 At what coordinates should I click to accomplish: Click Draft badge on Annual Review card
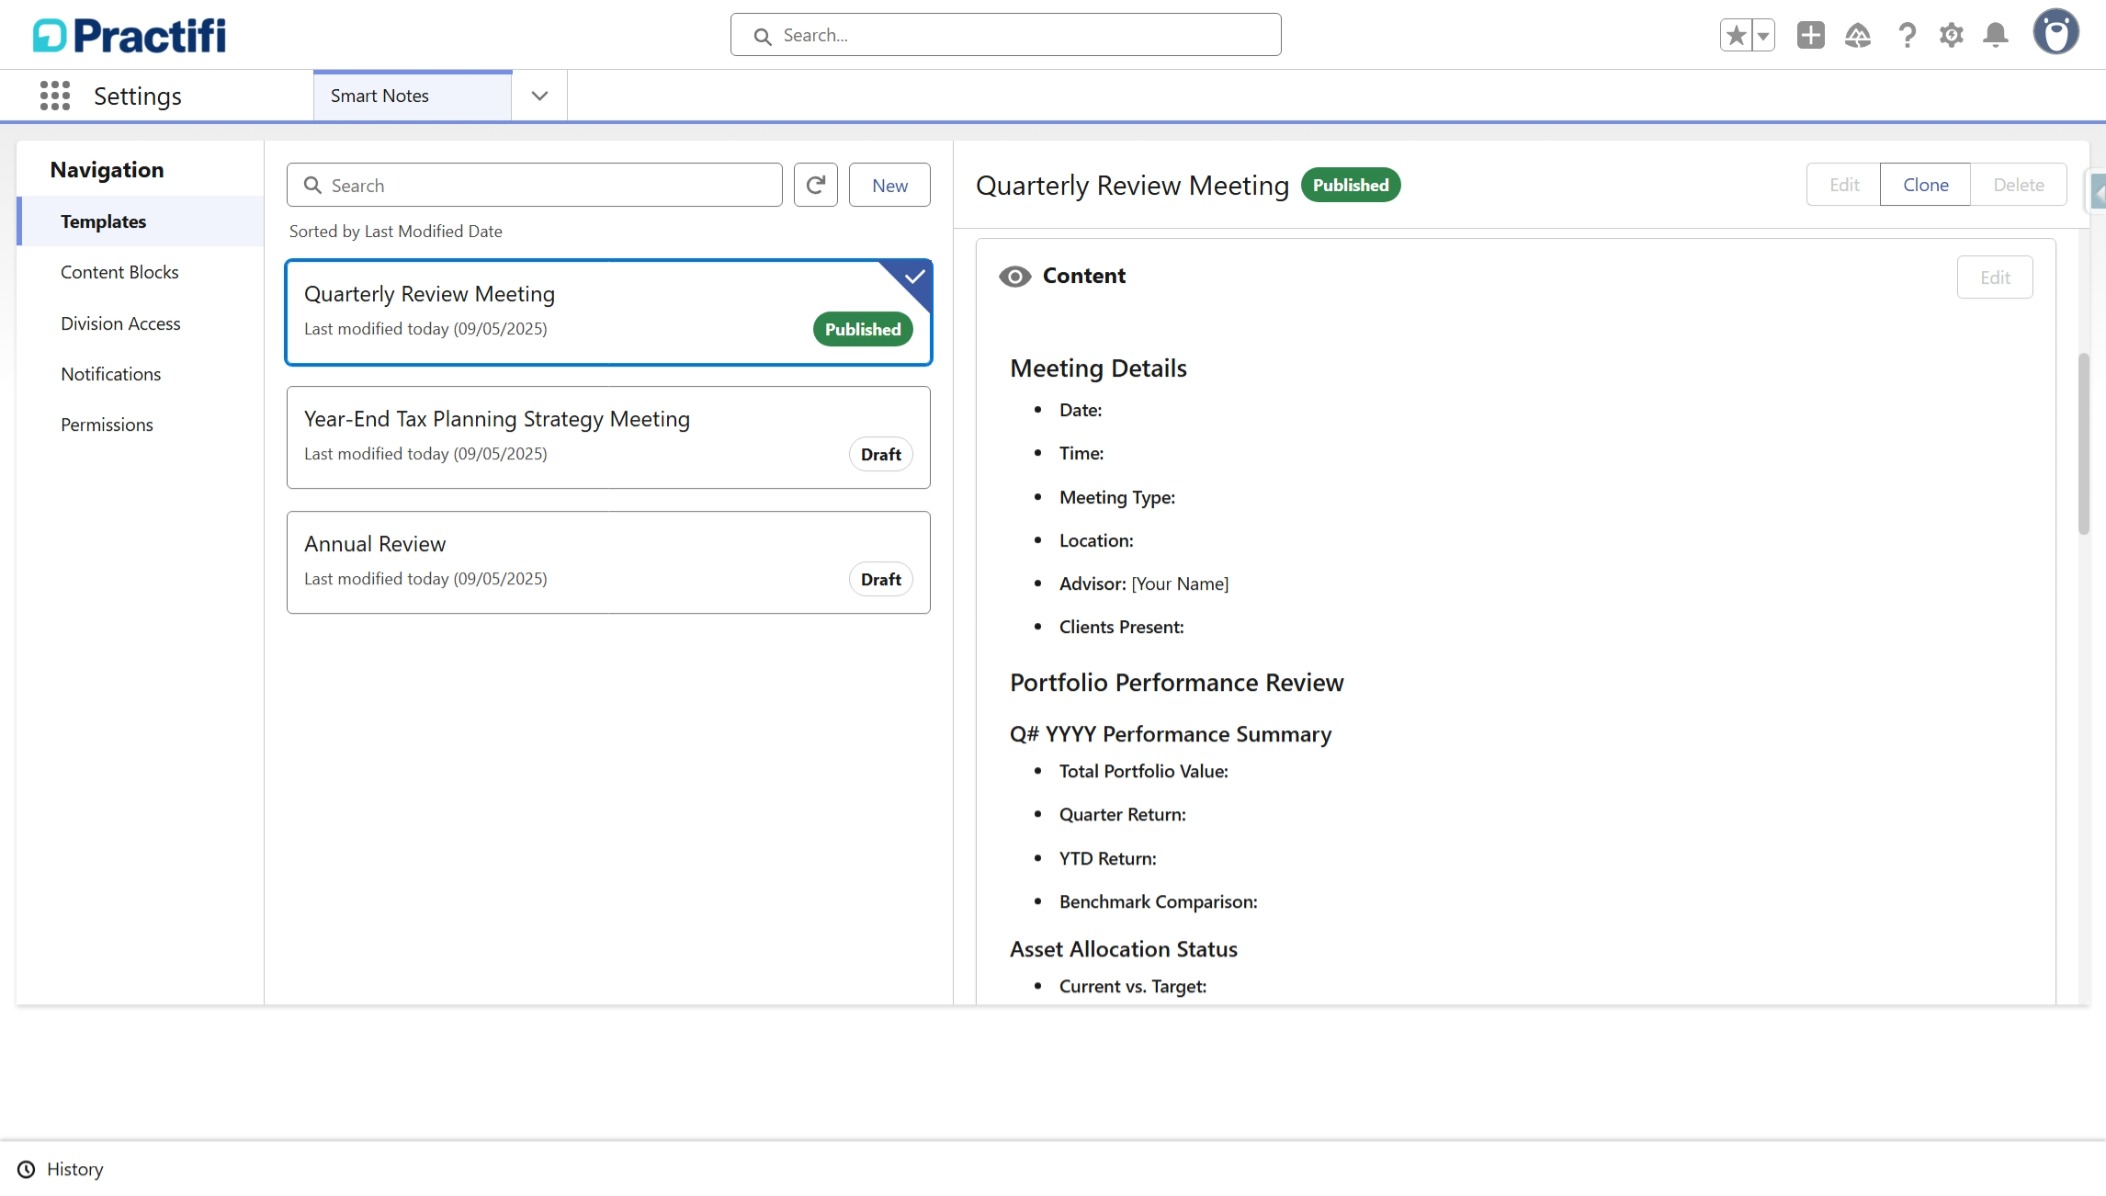(881, 579)
